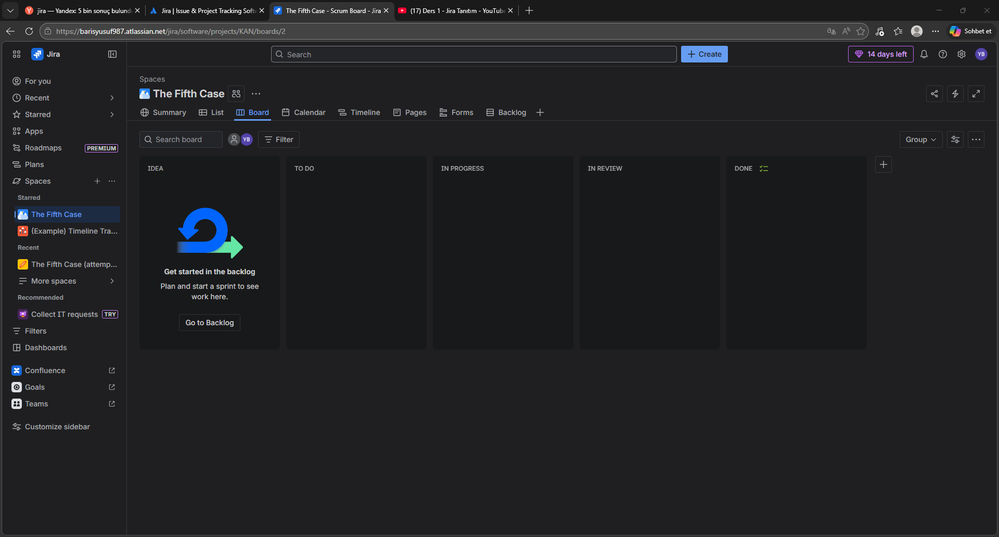
Task: Open automation lightning bolt icon
Action: (x=955, y=94)
